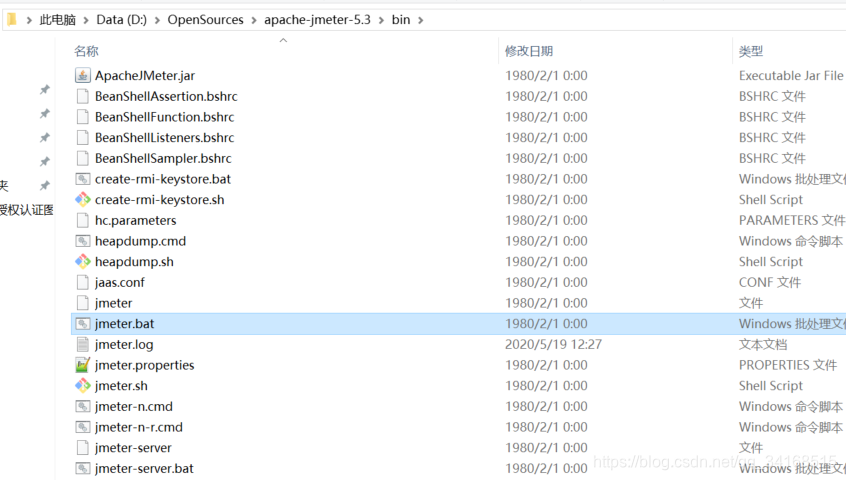Click the BeanShellListeners.bshrc file icon
The height and width of the screenshot is (480, 846).
(83, 138)
